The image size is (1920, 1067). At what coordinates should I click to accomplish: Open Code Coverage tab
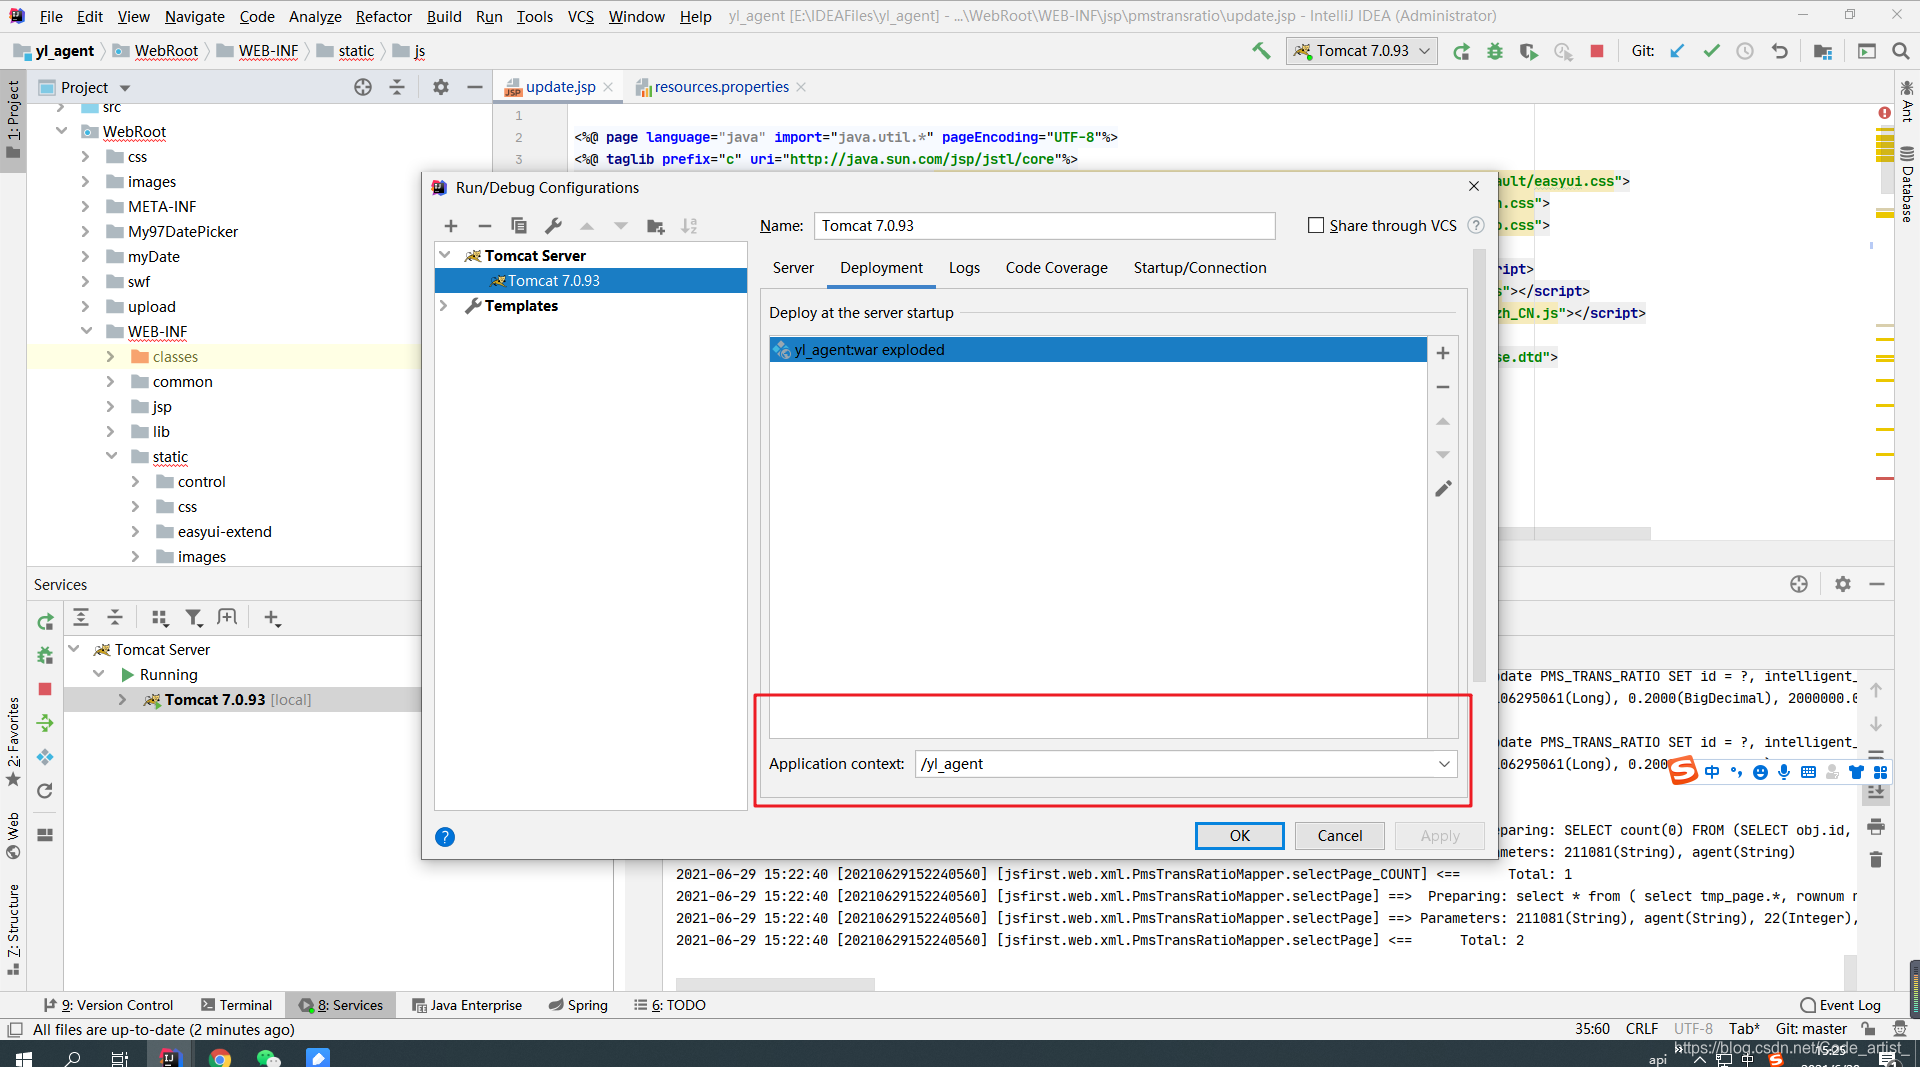tap(1056, 268)
